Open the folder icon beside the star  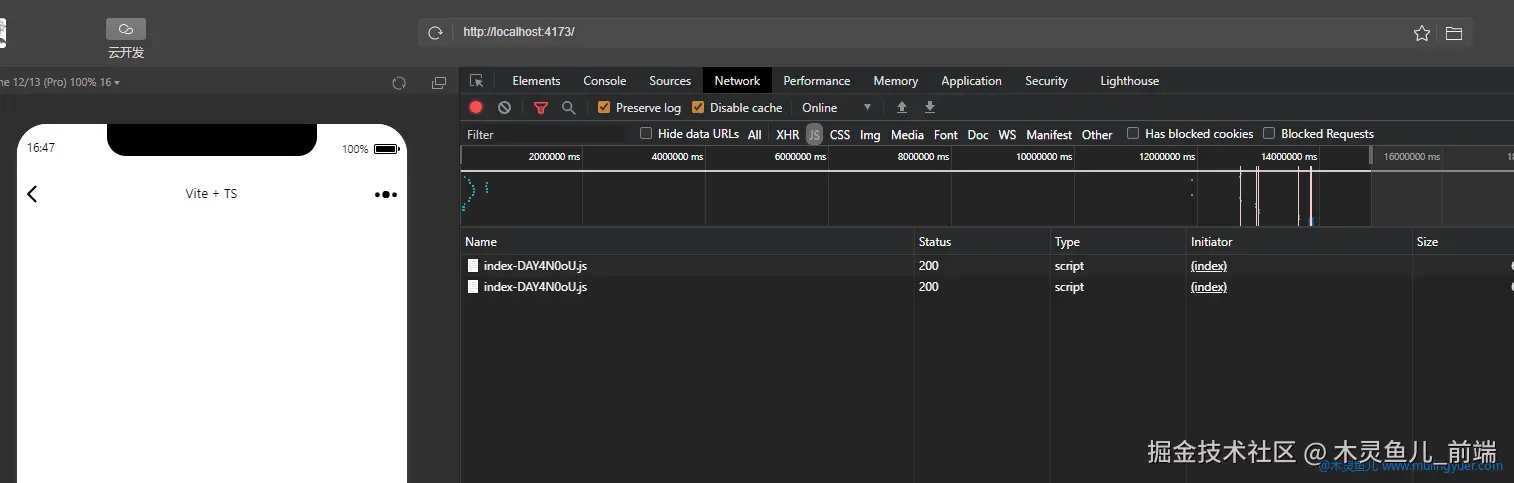(x=1454, y=33)
